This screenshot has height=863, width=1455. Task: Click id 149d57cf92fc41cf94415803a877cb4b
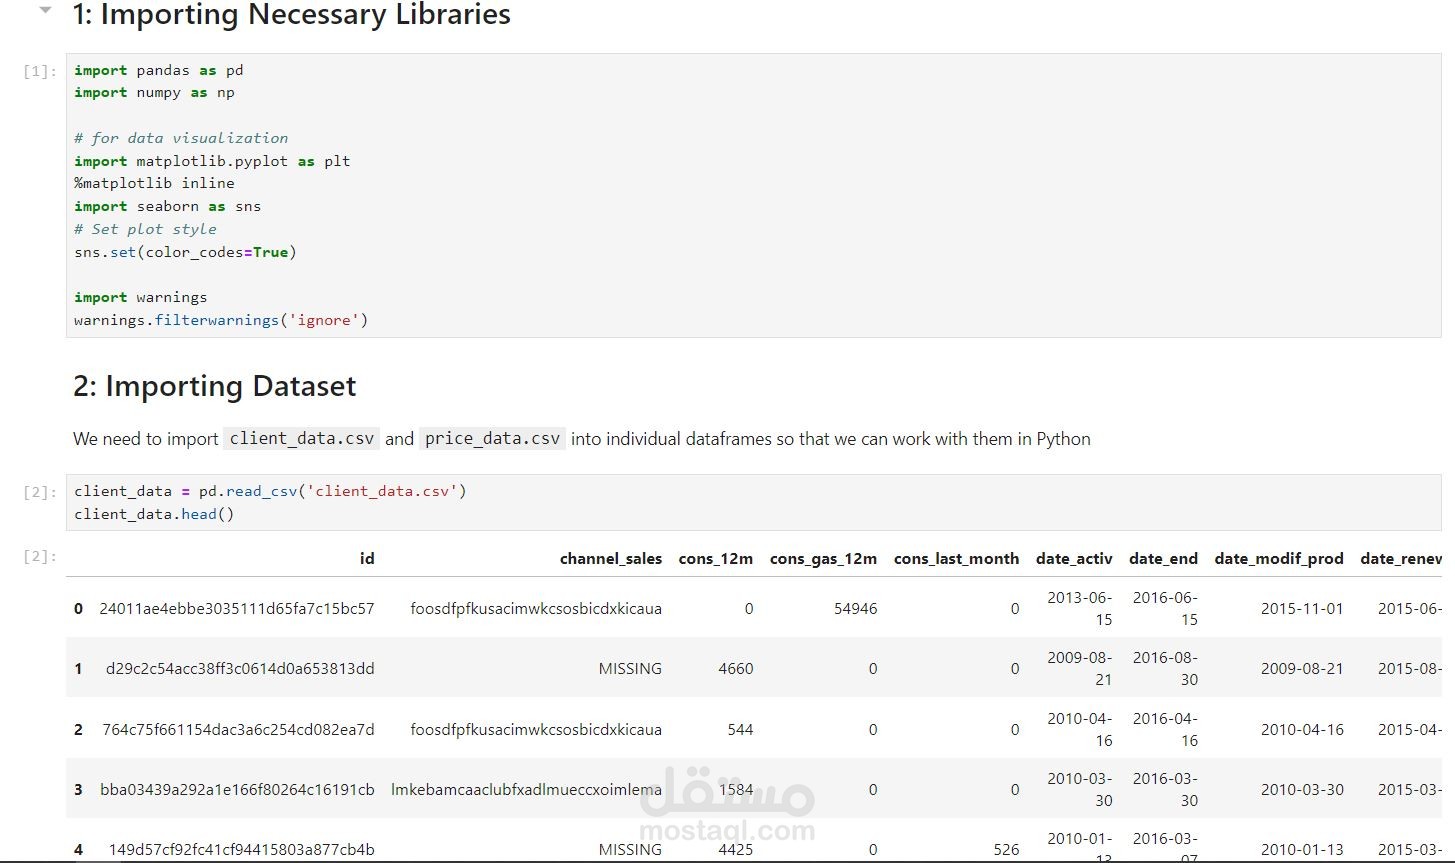coord(241,850)
